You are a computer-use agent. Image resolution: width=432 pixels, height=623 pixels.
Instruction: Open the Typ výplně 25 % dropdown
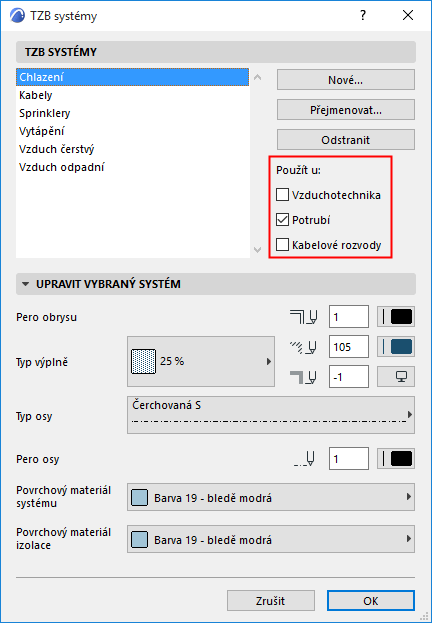pos(201,362)
